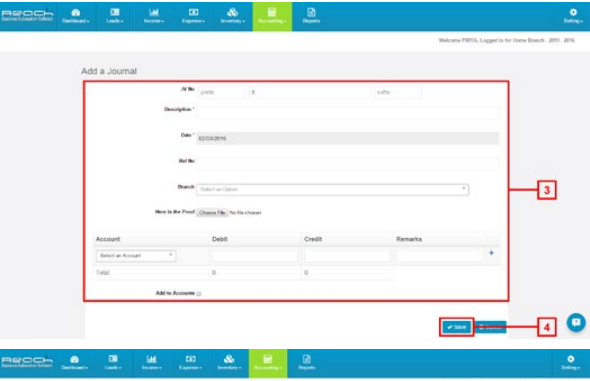Focus the JV No suffix field

[x=398, y=92]
